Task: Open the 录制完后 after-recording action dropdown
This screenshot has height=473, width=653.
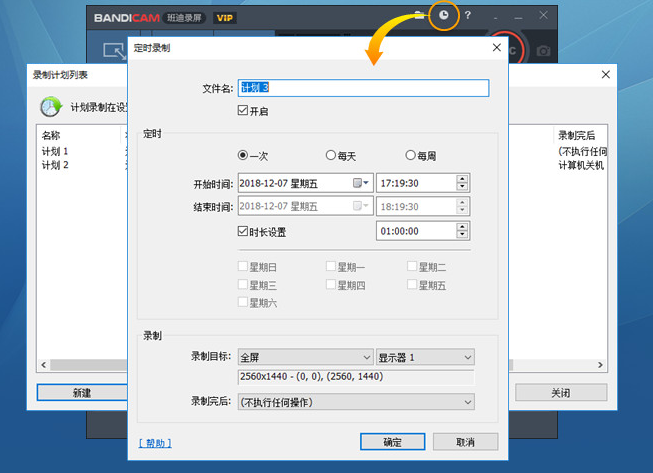Action: click(x=356, y=402)
